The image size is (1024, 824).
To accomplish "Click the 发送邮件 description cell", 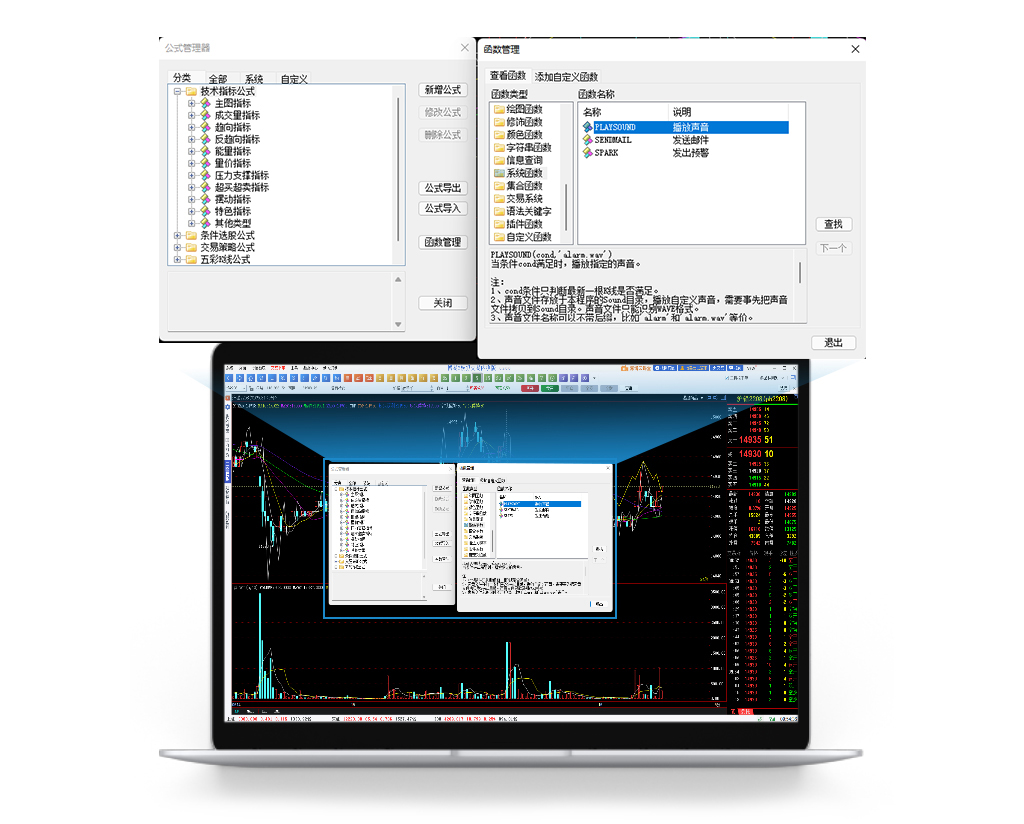I will coord(690,140).
